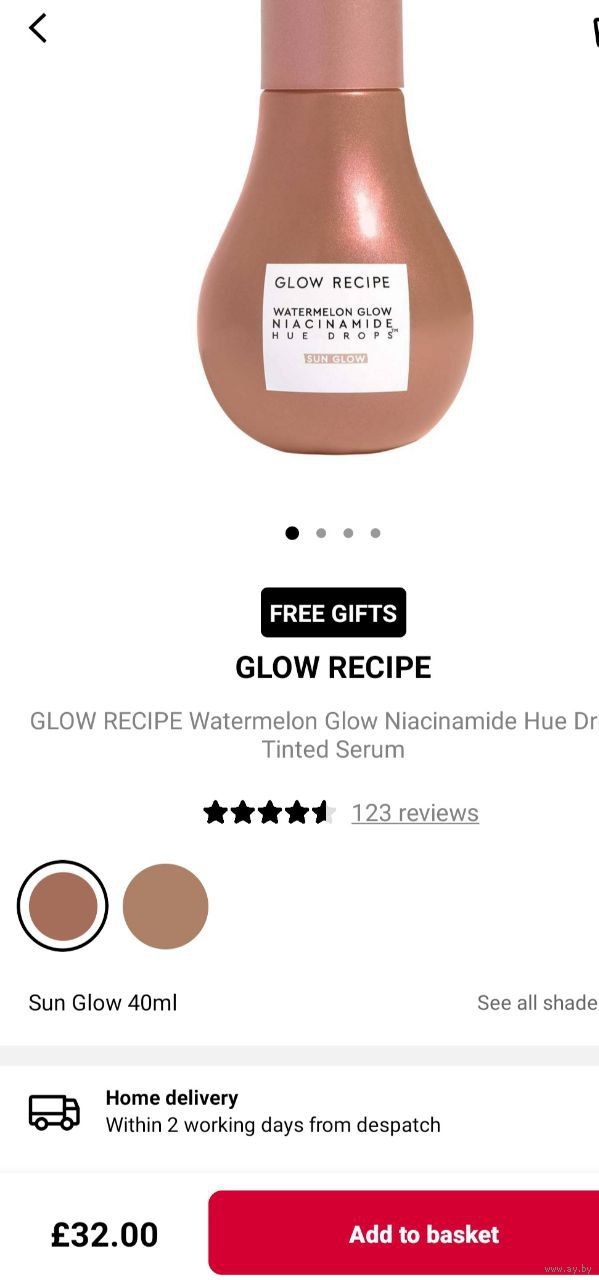Click the star rating icons
599x1280 pixels.
(268, 812)
